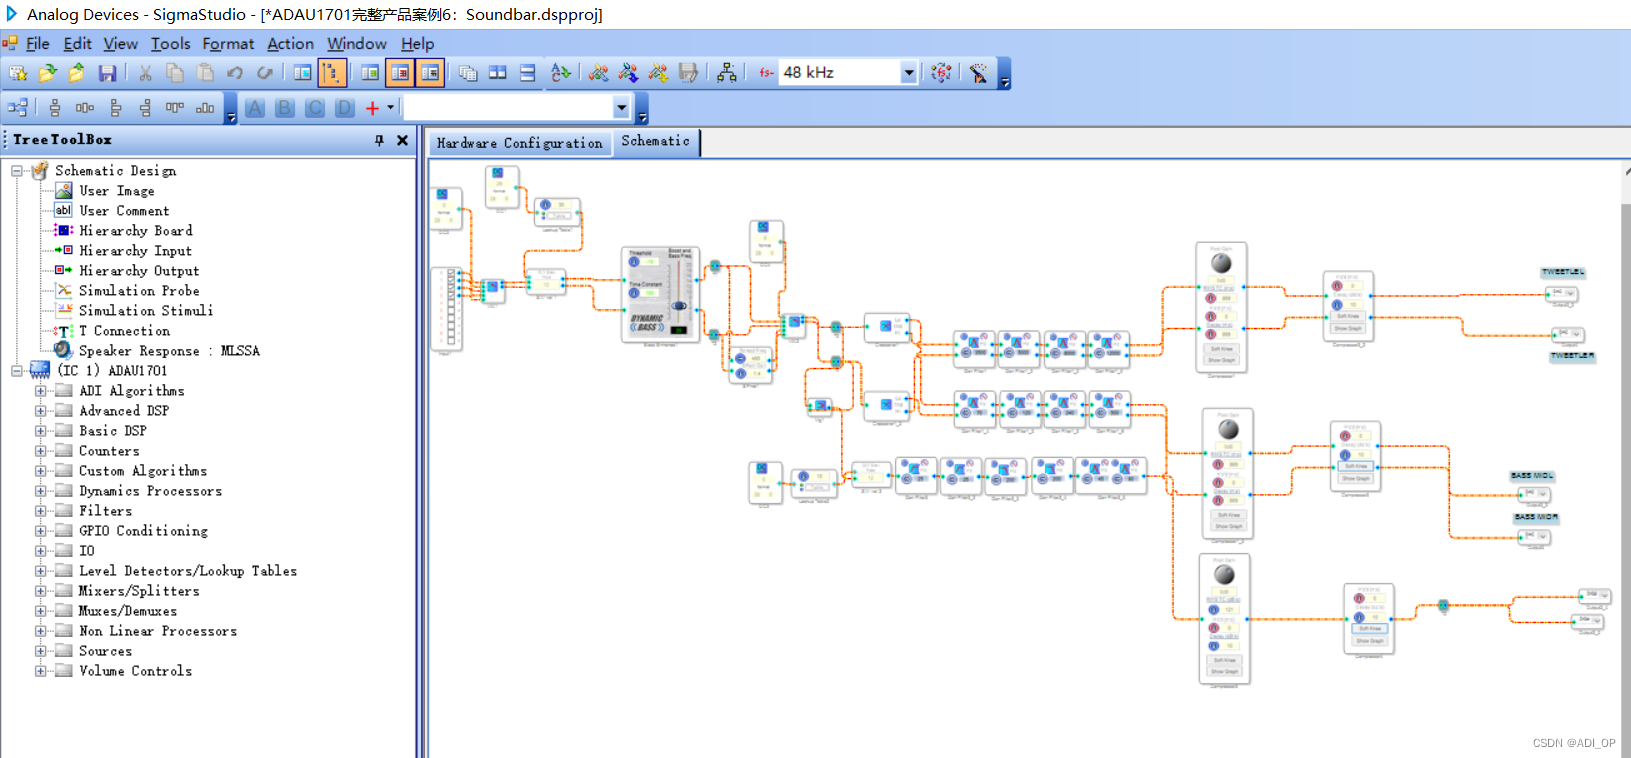Image resolution: width=1631 pixels, height=758 pixels.
Task: Click the Export System Files icon
Action: click(688, 73)
